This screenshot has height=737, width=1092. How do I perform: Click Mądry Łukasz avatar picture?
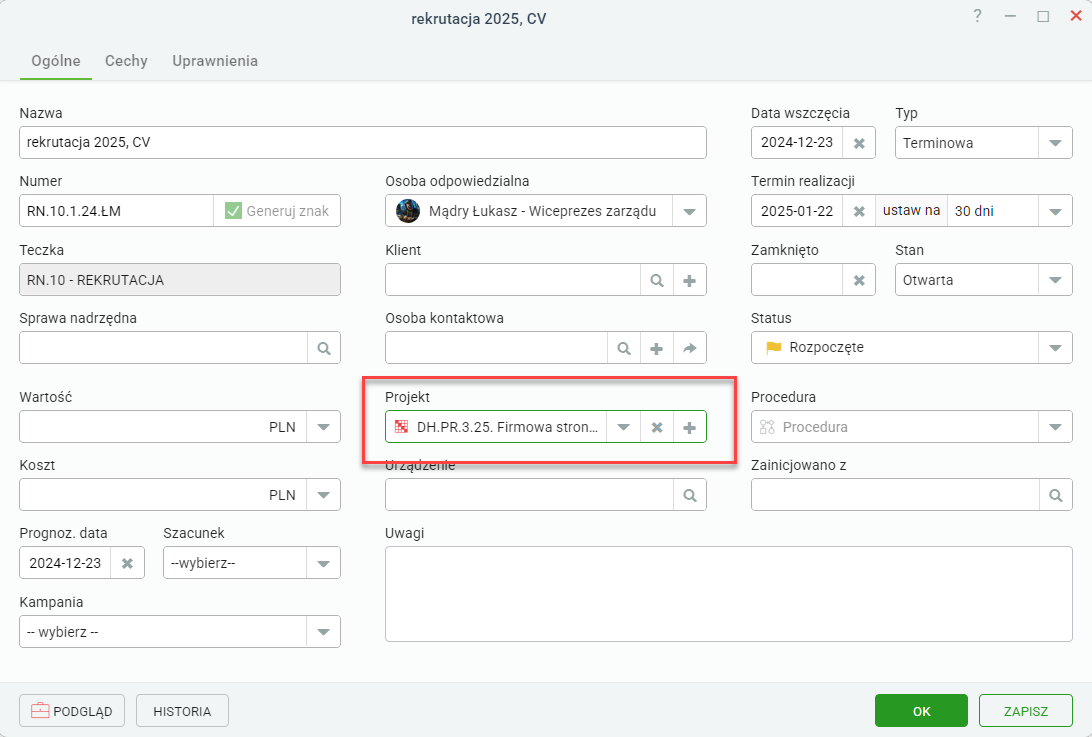(407, 211)
